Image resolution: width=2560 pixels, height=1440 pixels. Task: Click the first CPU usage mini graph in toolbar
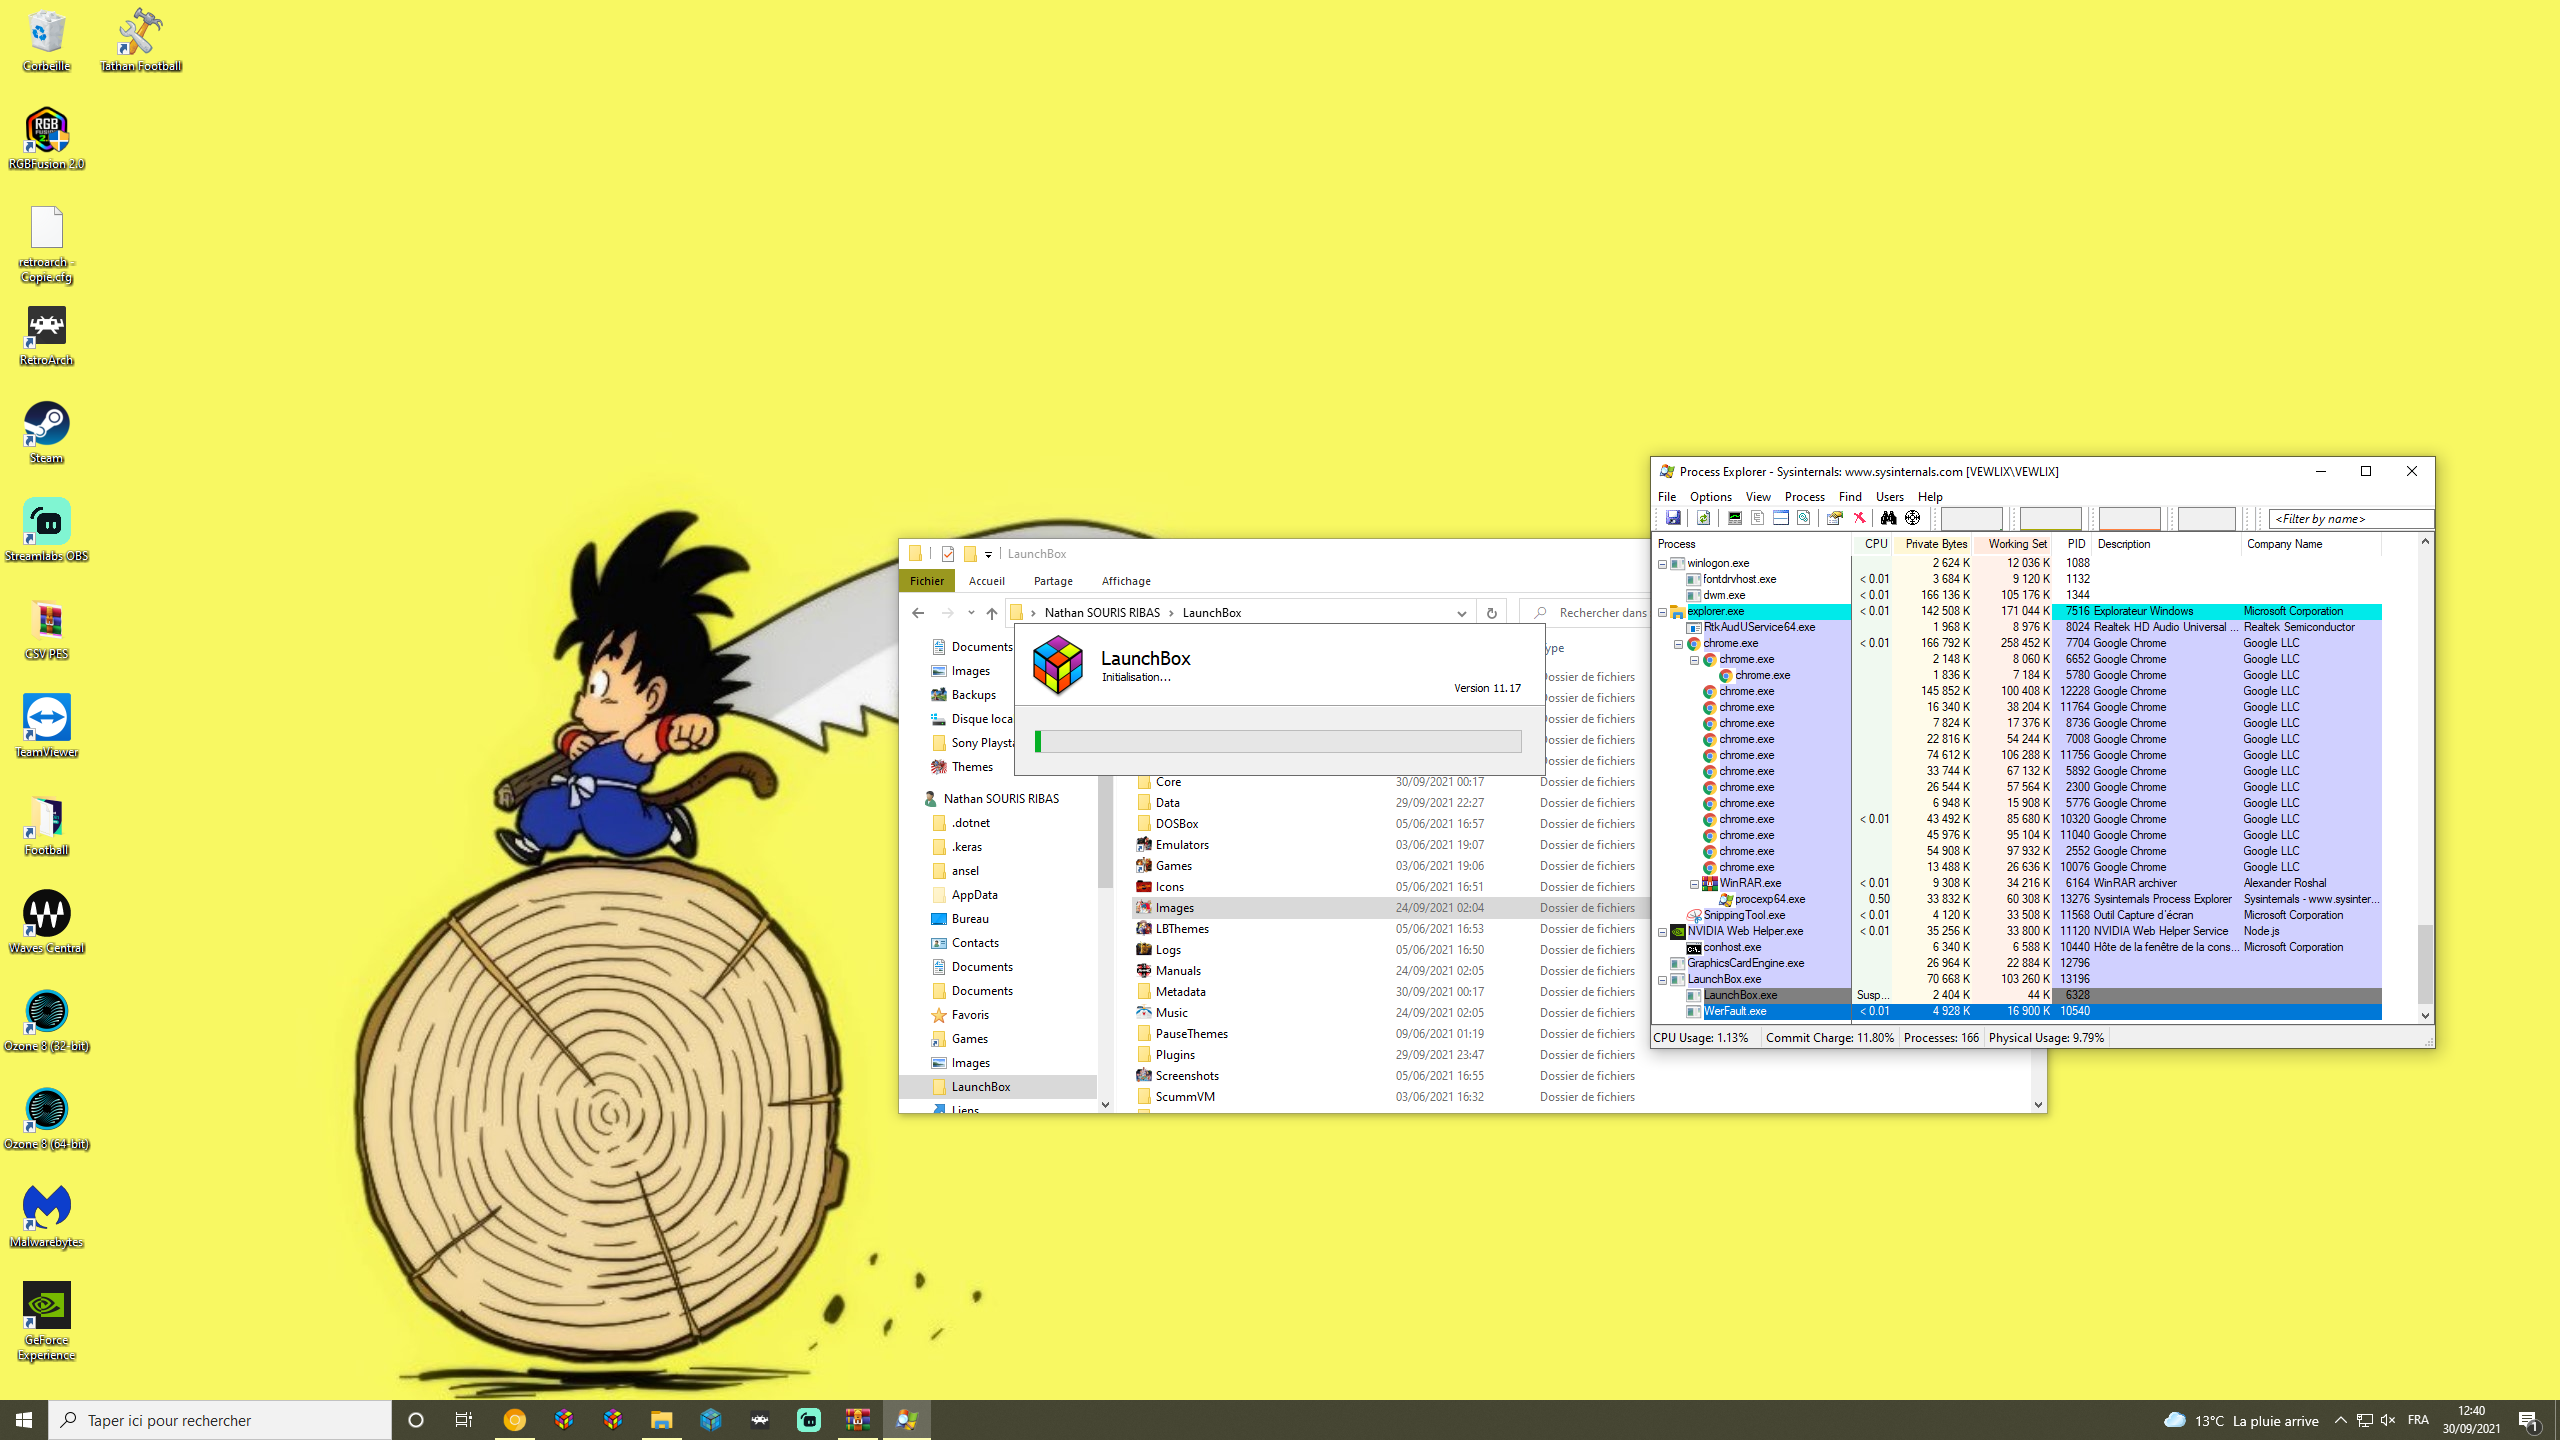(1971, 518)
